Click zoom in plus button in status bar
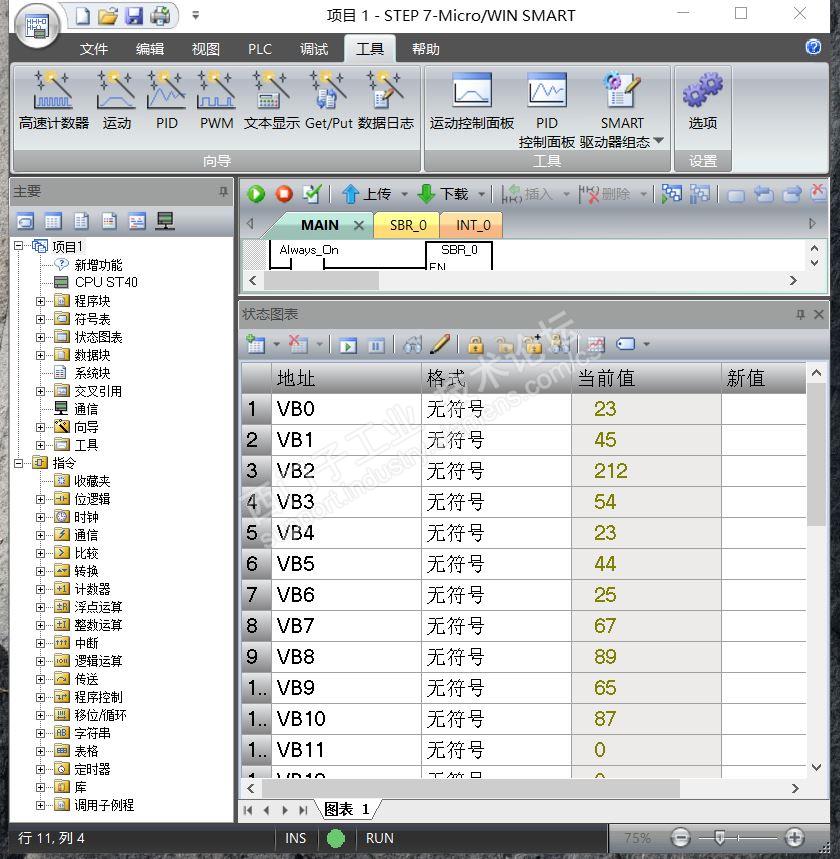The width and height of the screenshot is (840, 859). [795, 838]
